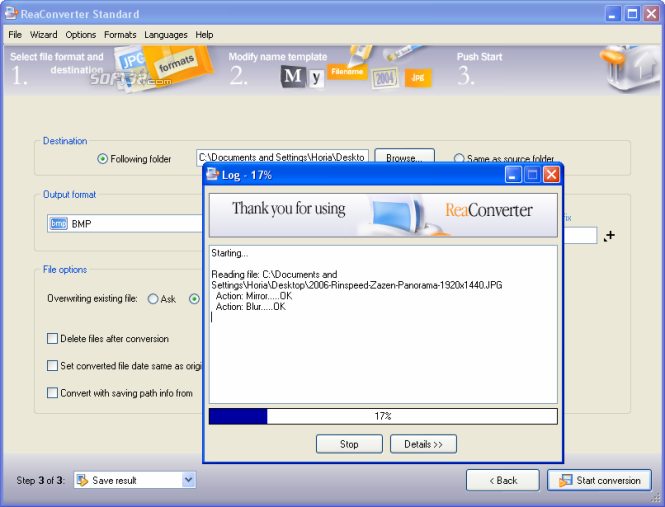
Task: Click the 'Starting...' log line
Action: 229,253
